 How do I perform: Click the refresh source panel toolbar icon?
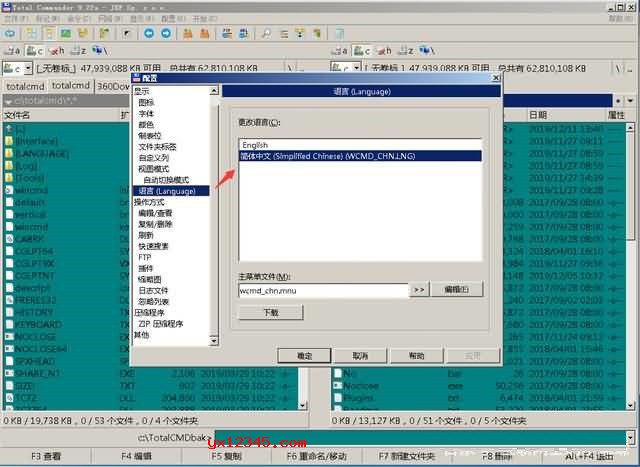10,33
